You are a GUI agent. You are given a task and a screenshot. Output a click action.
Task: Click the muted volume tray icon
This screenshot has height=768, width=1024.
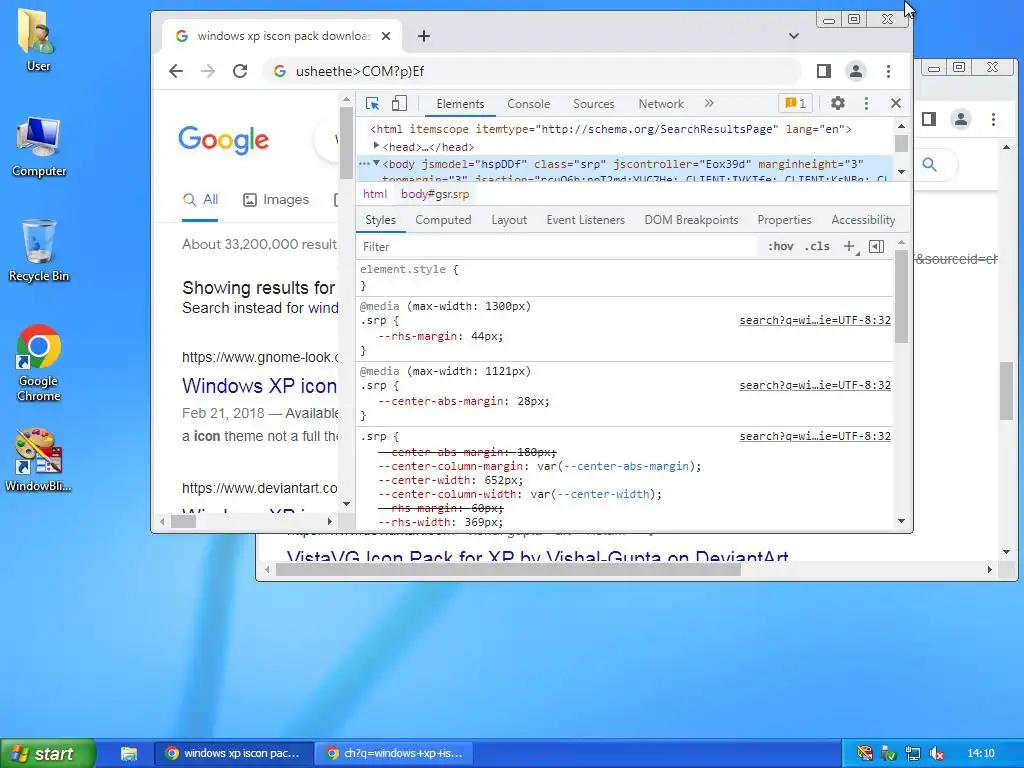[937, 754]
